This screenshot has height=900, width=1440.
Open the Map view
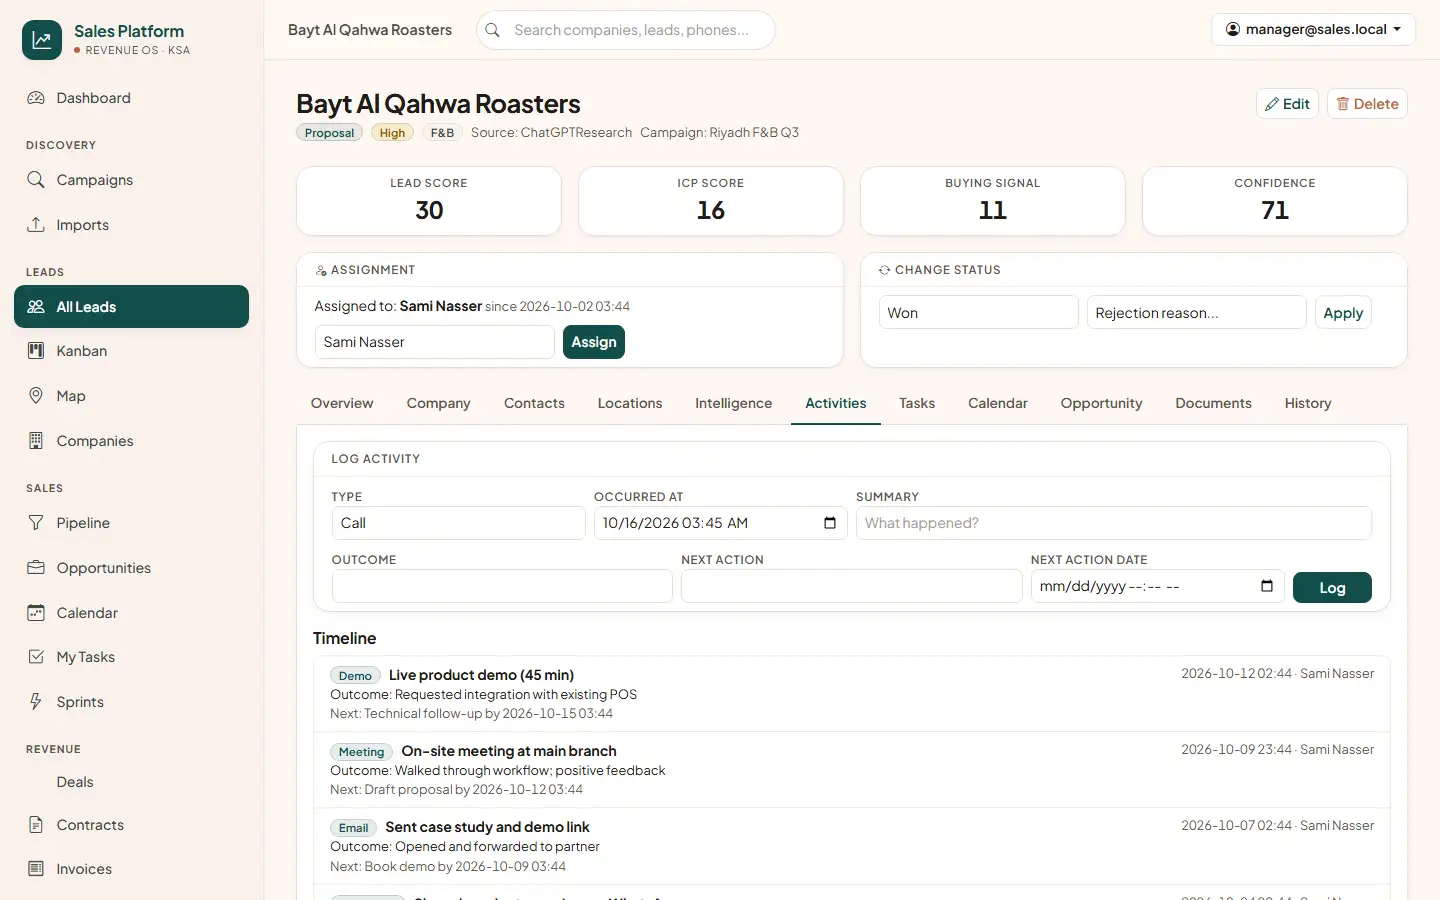tap(131, 396)
